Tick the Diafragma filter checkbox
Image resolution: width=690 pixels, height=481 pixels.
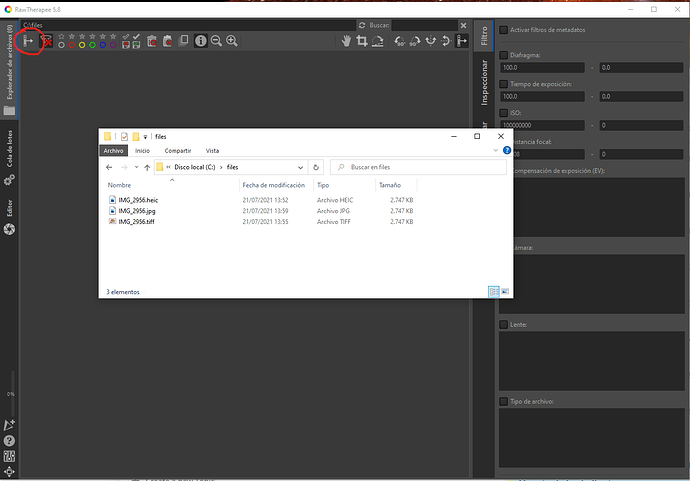point(504,55)
